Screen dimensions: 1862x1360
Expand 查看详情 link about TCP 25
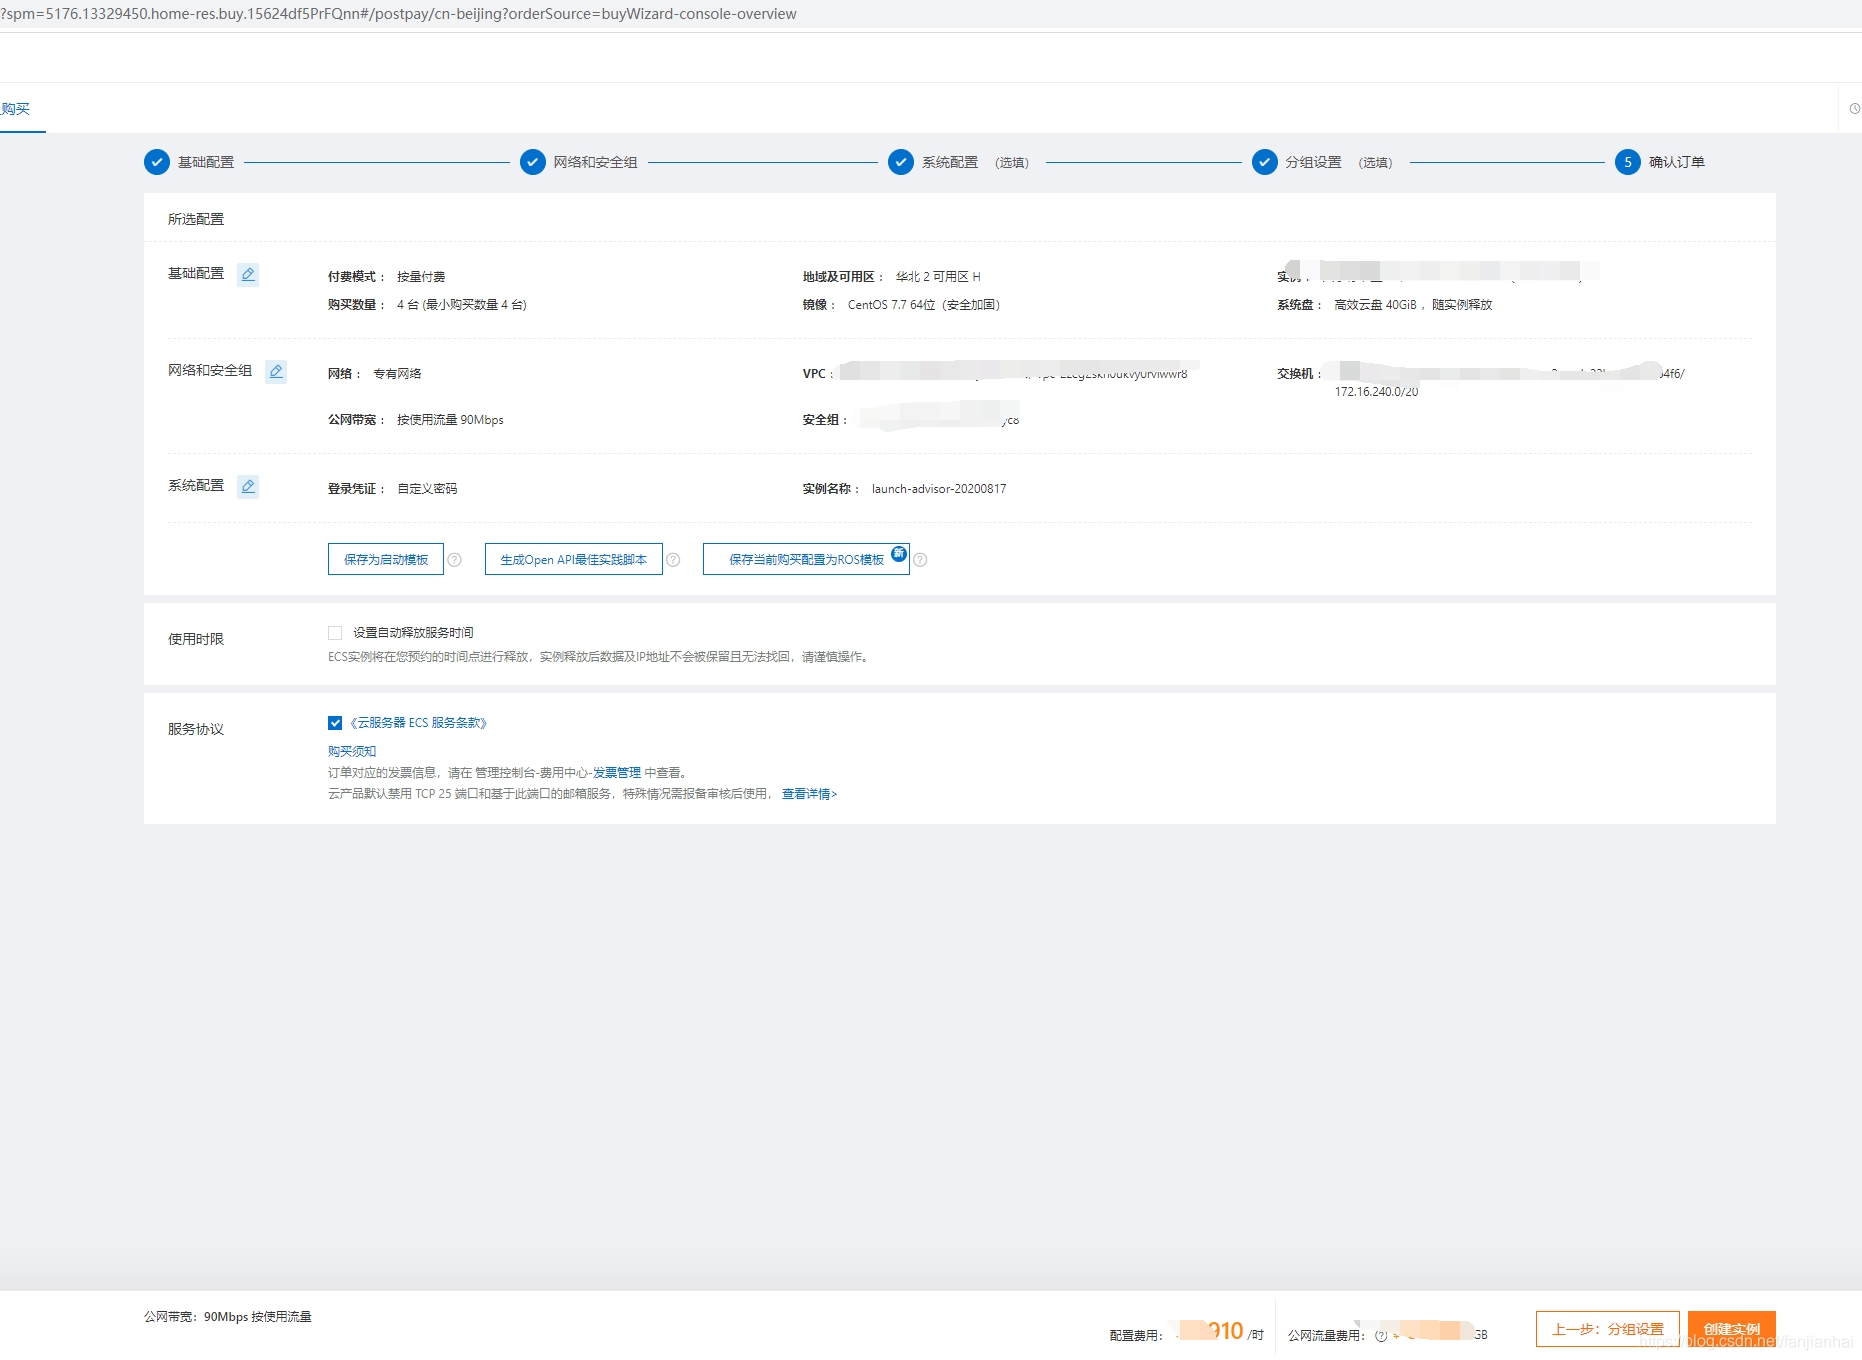[809, 794]
